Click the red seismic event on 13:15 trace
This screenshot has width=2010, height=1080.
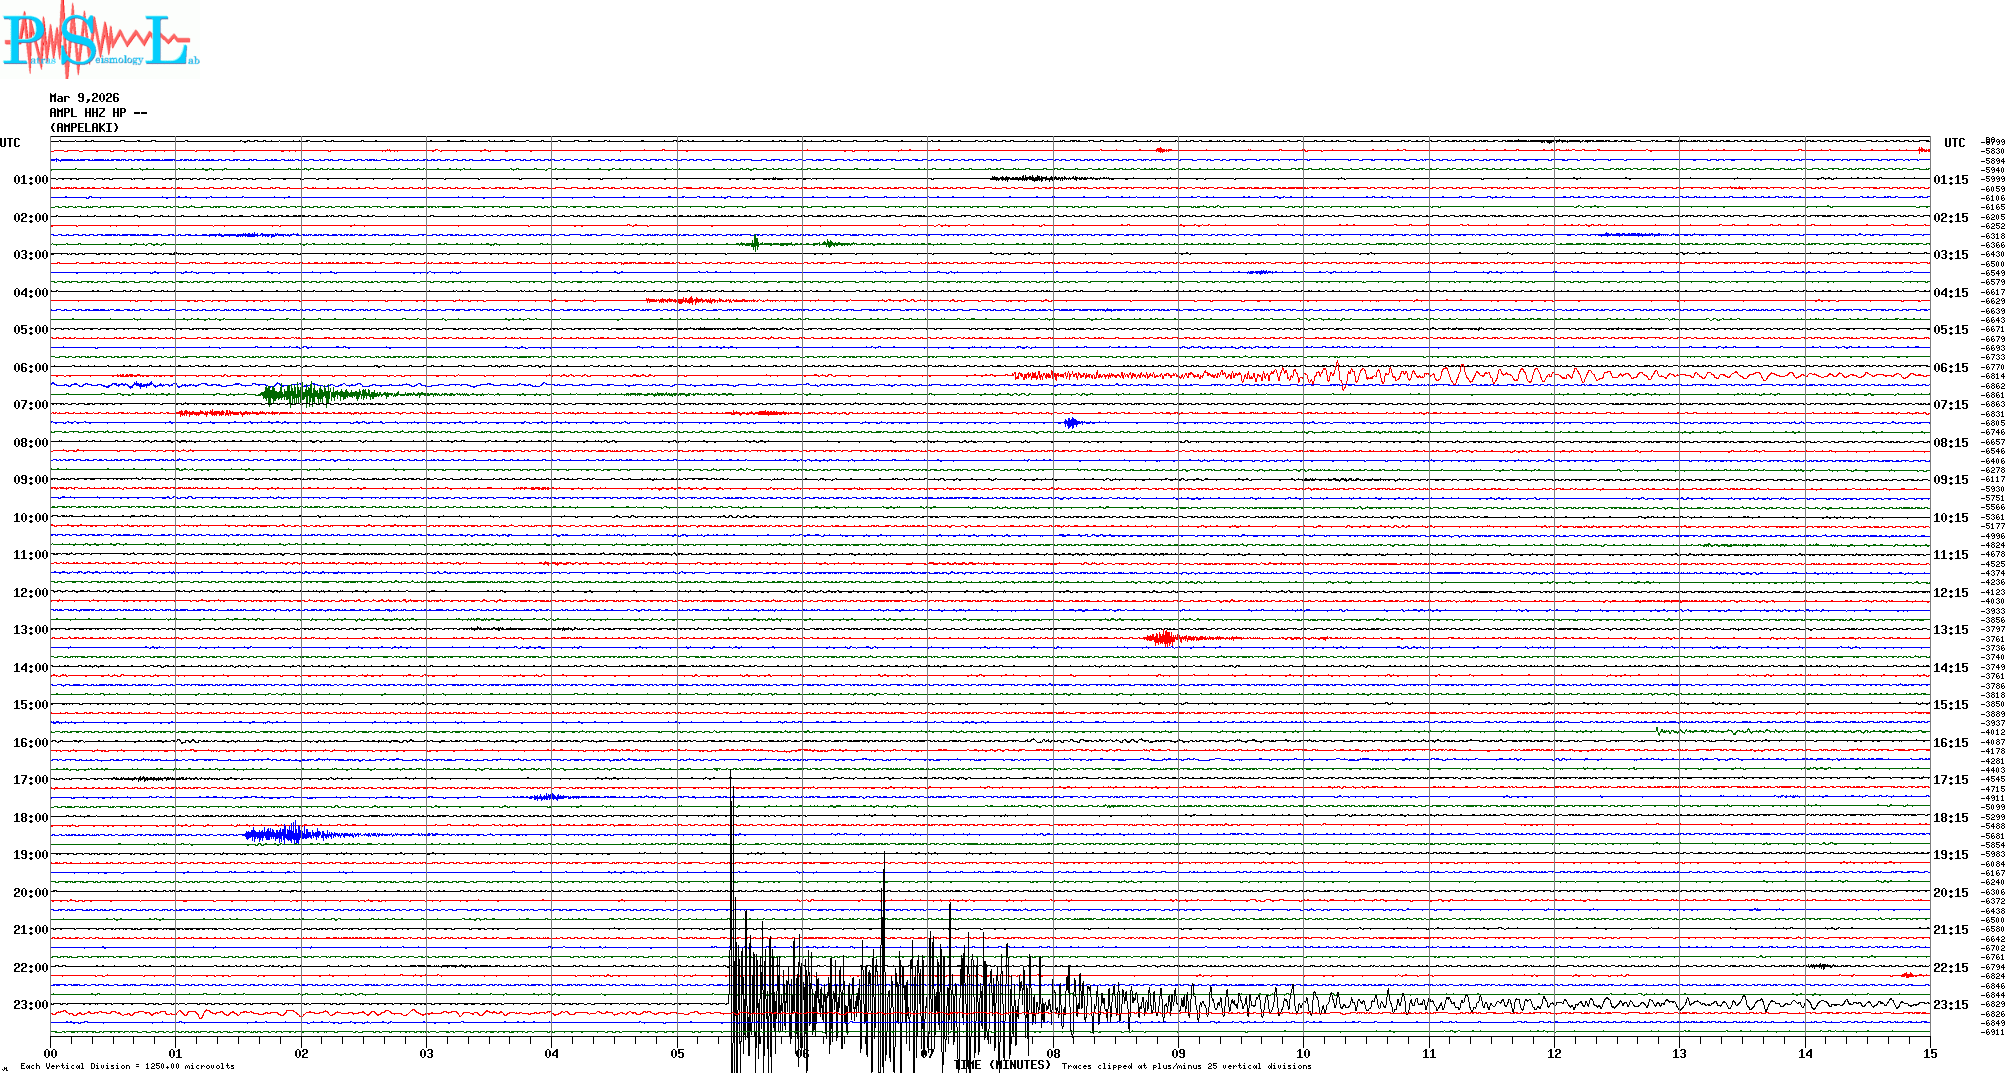click(x=1164, y=638)
